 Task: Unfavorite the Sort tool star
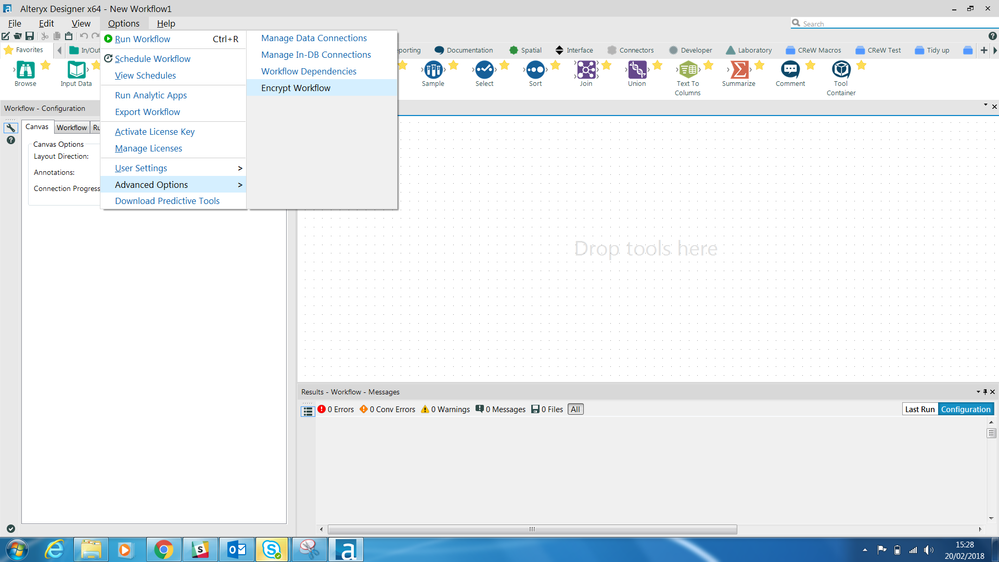point(556,65)
